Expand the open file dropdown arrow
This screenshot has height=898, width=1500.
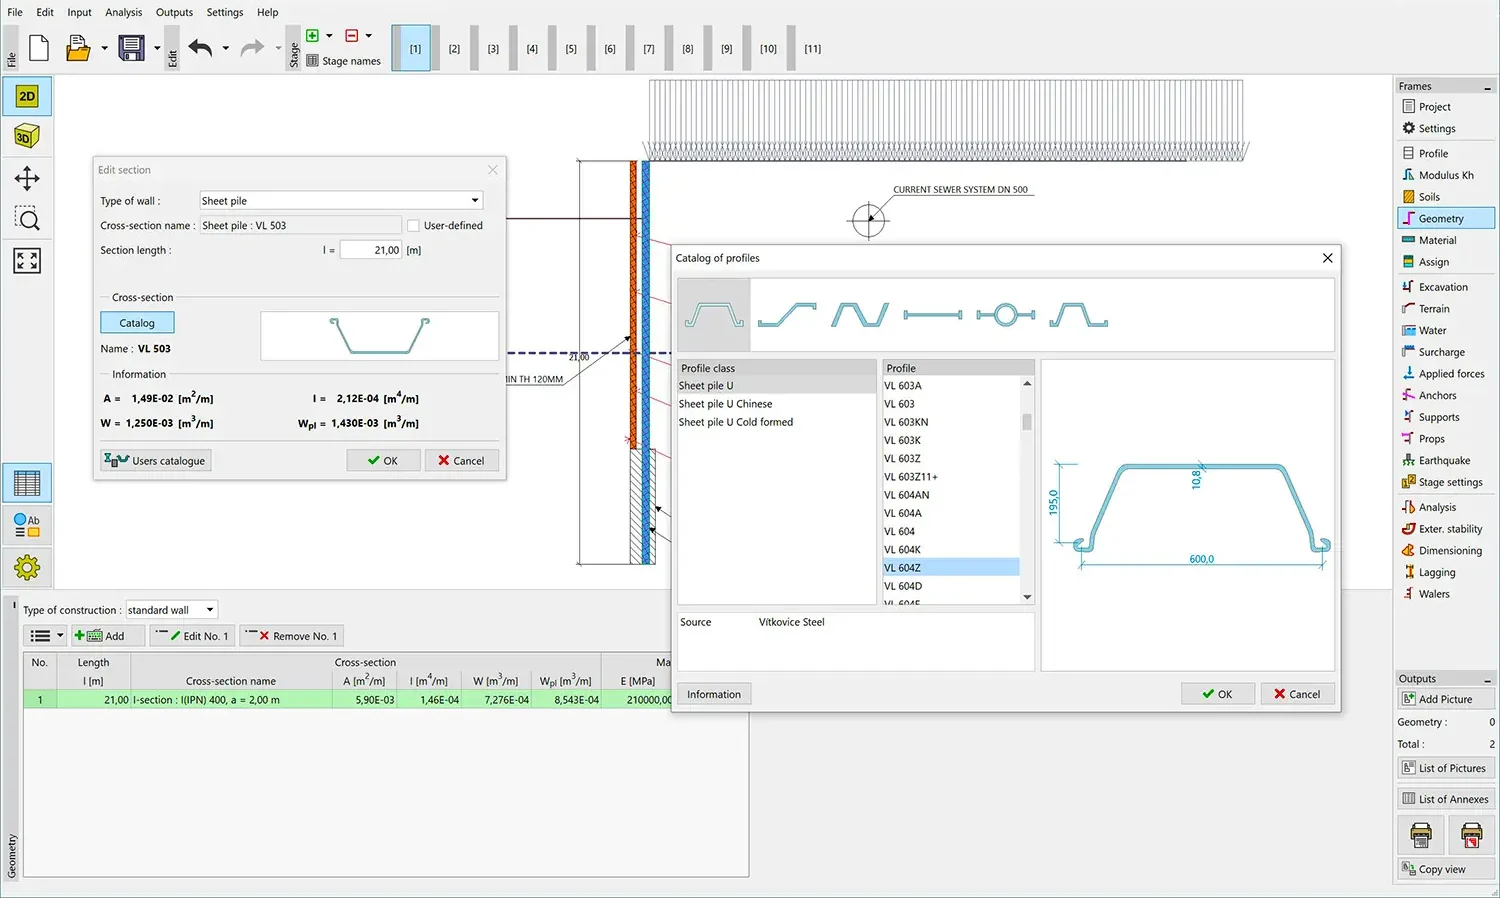[104, 48]
